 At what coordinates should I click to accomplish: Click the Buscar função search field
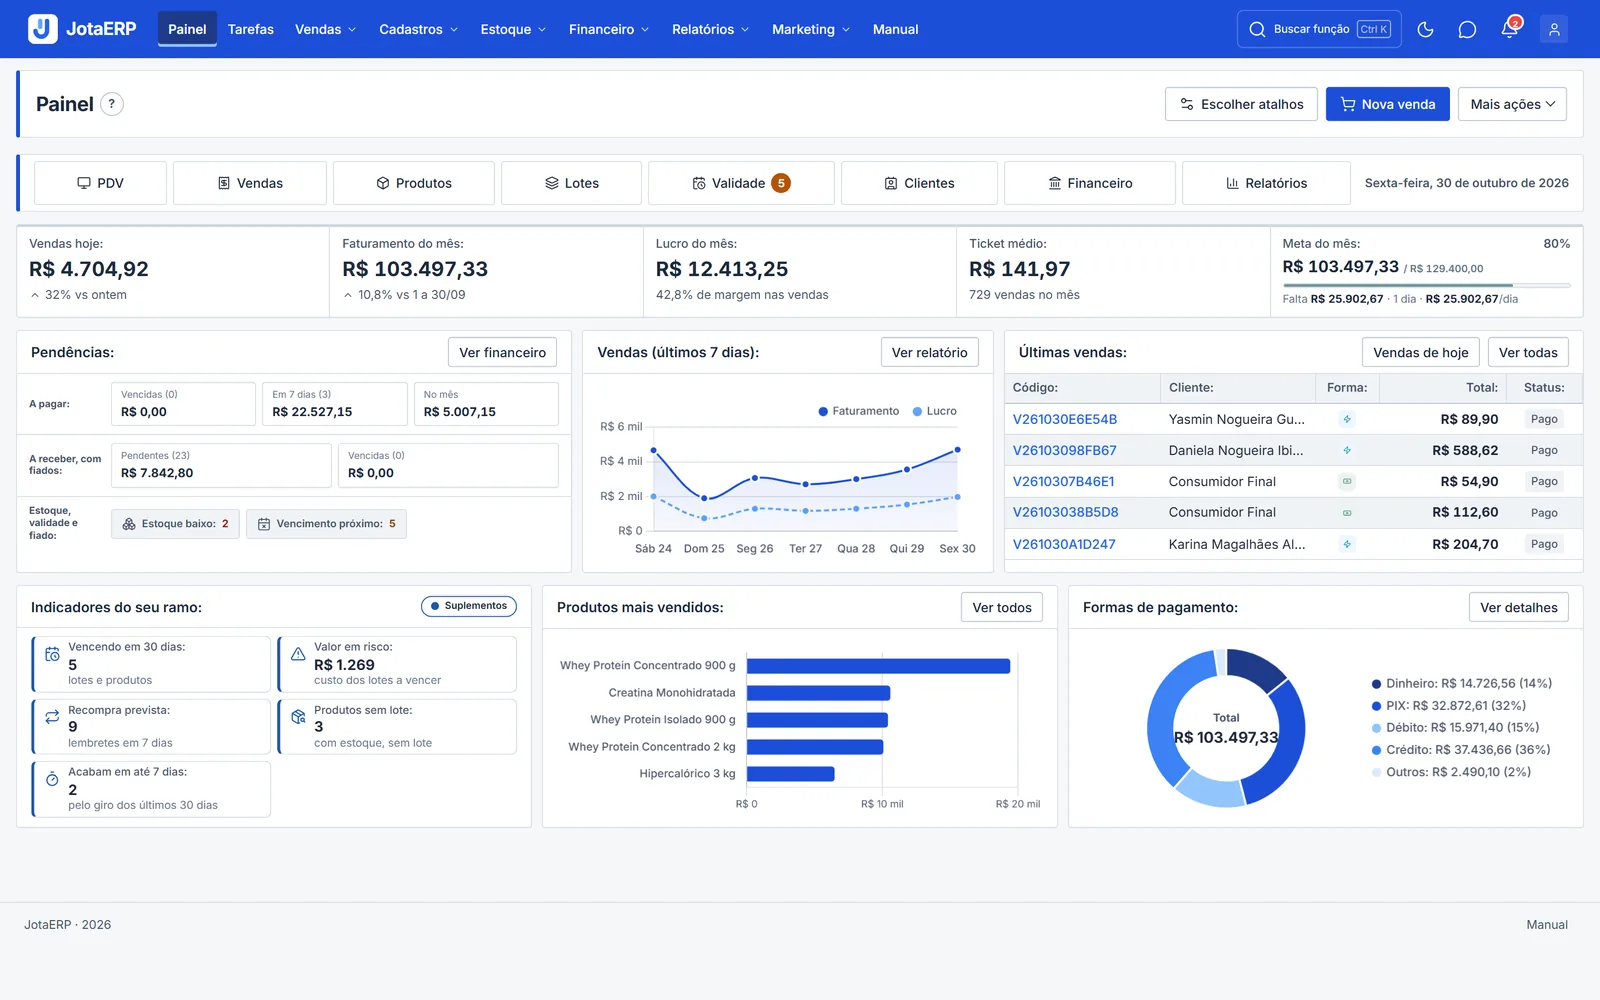point(1319,30)
